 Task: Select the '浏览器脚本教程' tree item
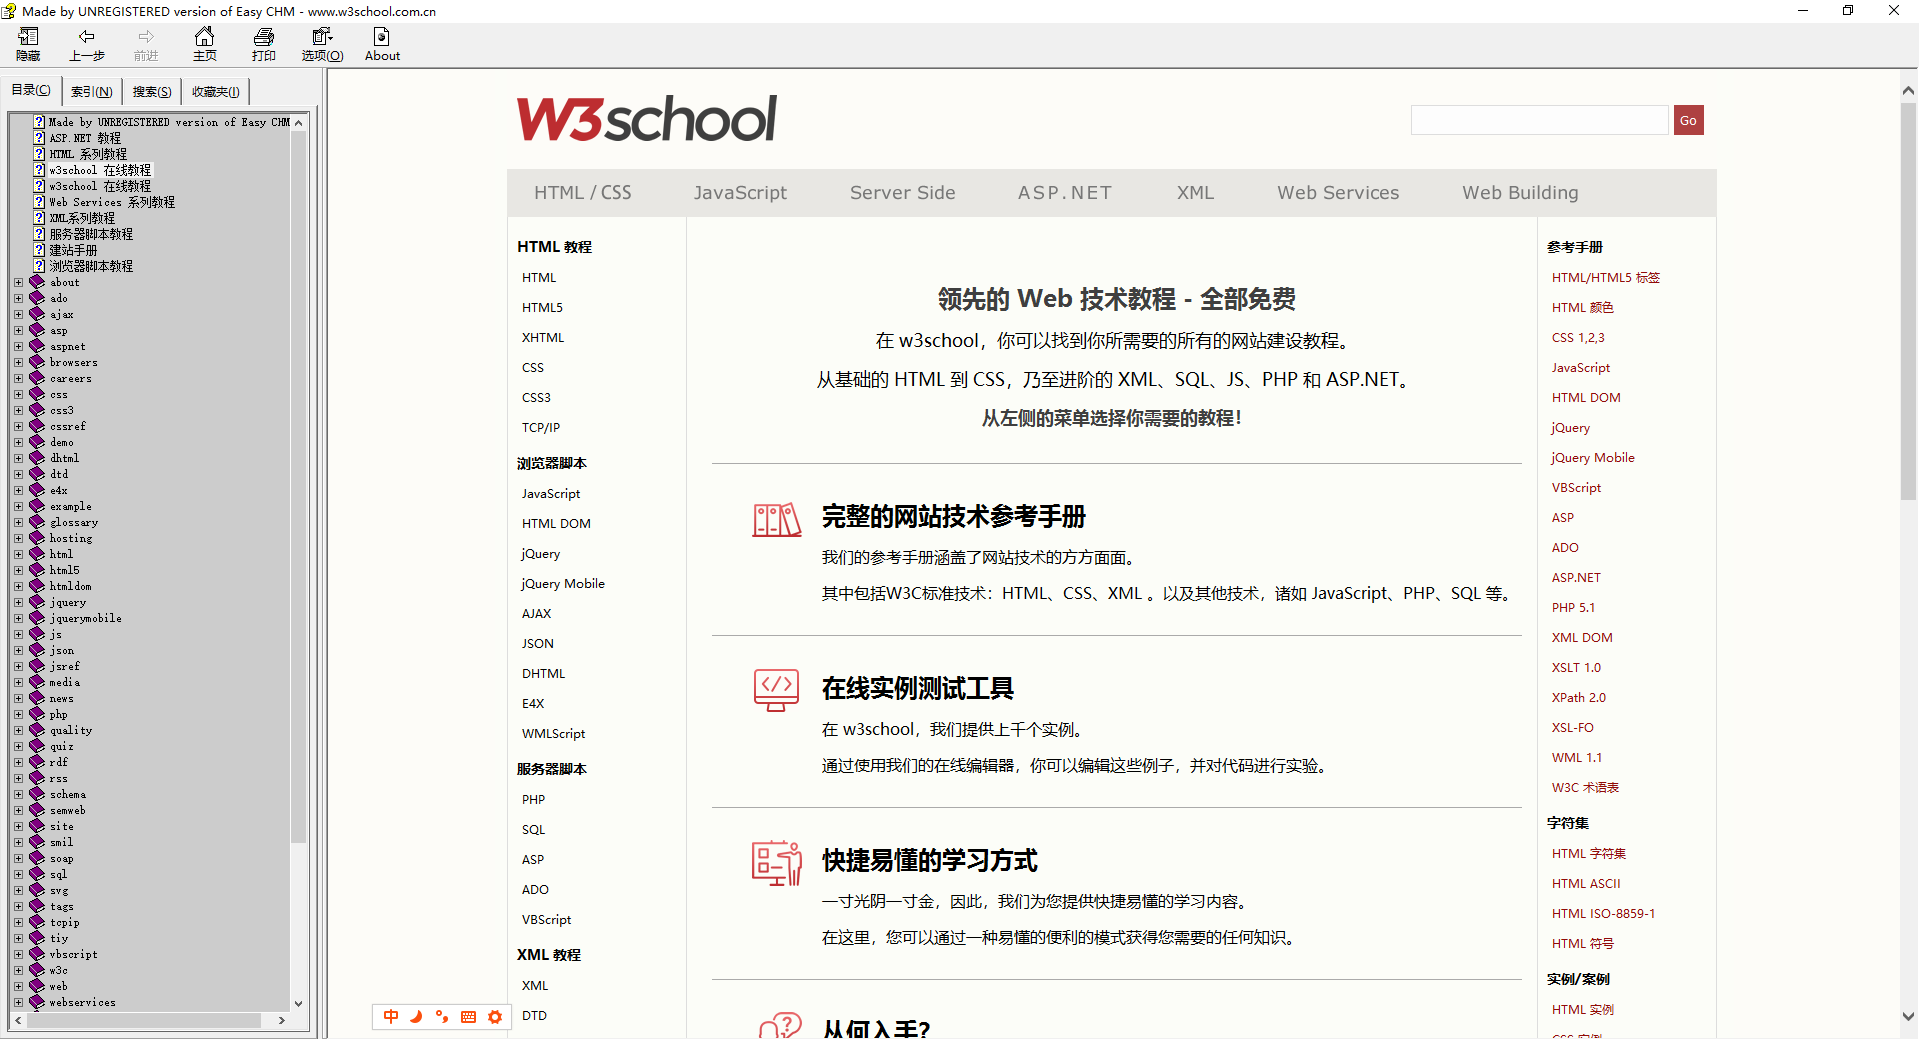click(91, 266)
